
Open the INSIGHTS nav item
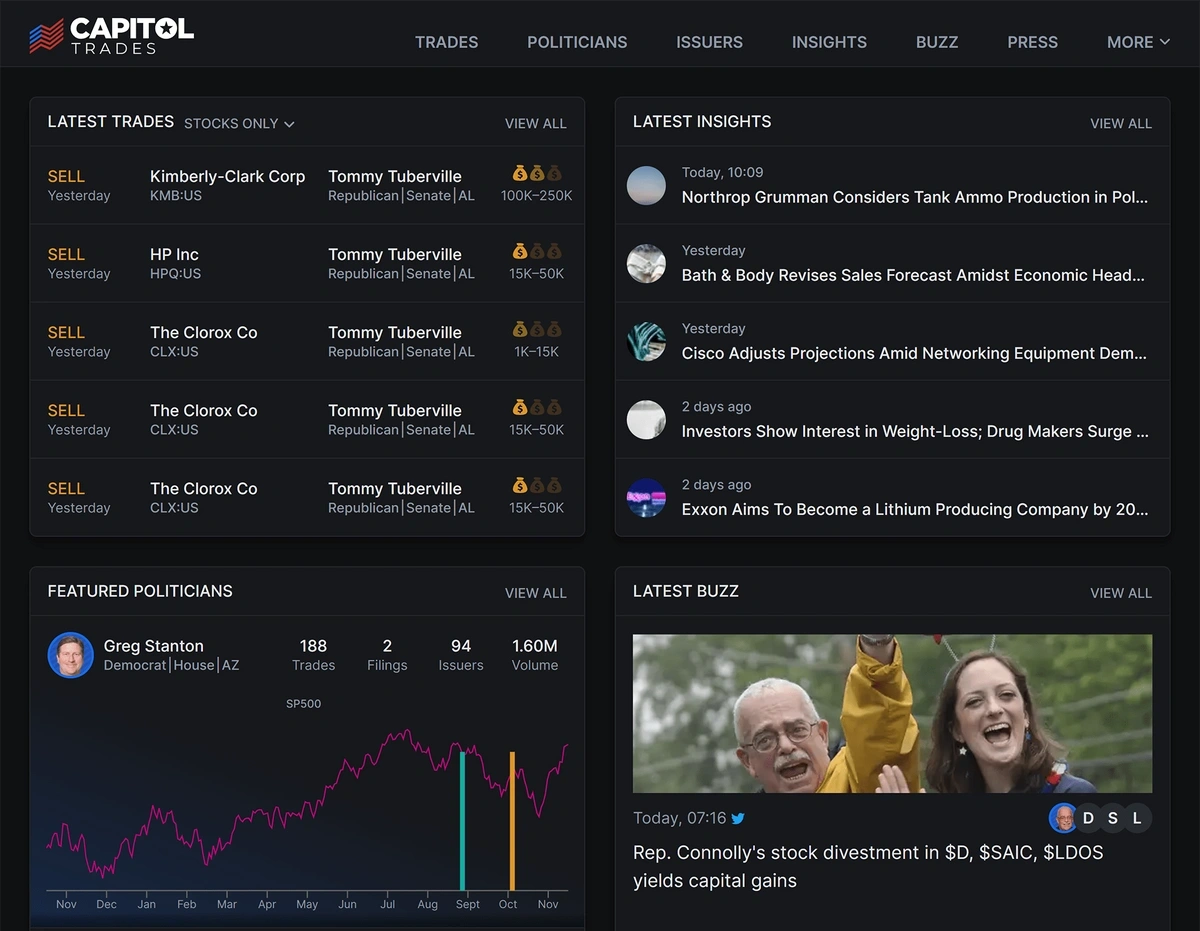click(x=829, y=42)
